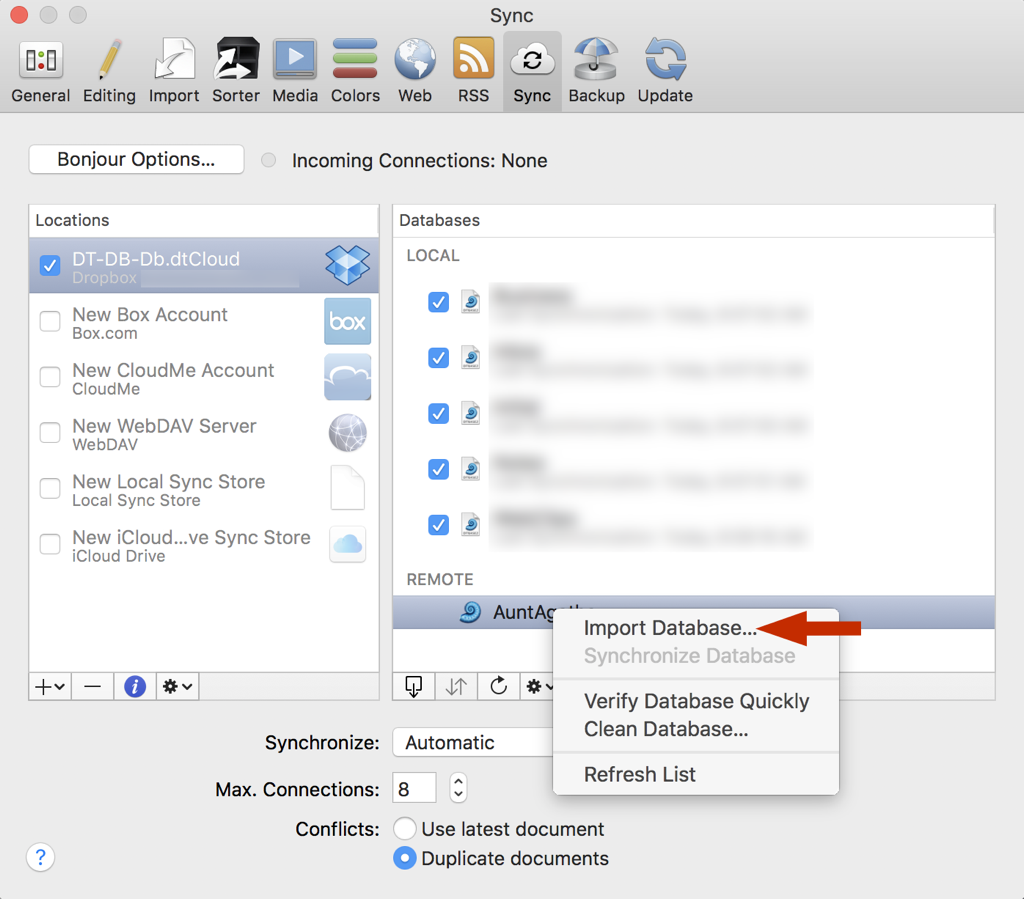1024x899 pixels.
Task: Open the Sorter preferences pane
Action: pos(236,71)
